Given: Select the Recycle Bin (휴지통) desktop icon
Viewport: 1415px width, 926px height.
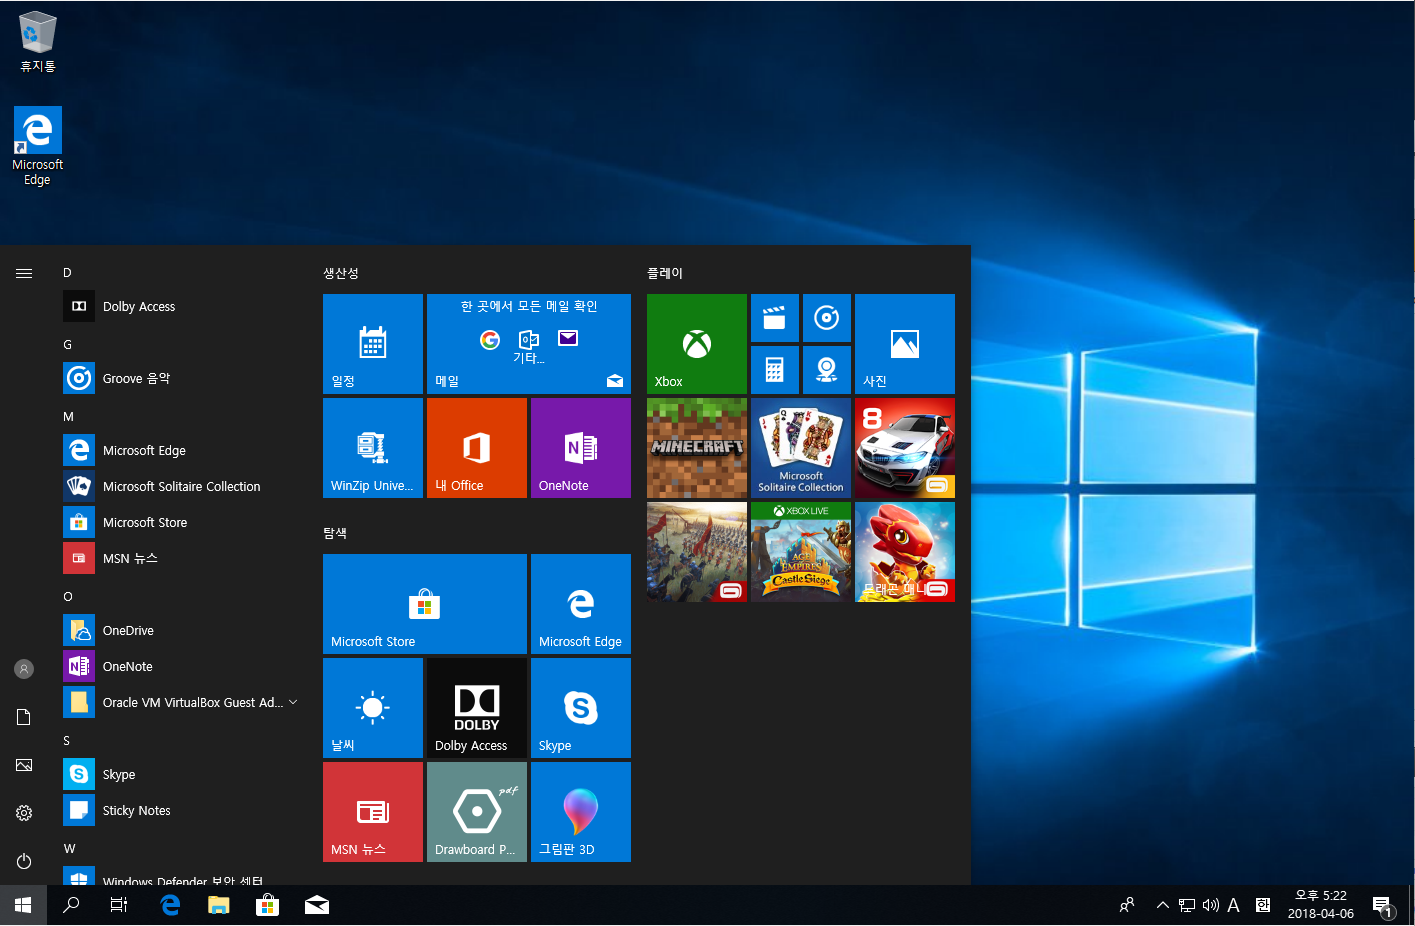Looking at the screenshot, I should (x=38, y=42).
